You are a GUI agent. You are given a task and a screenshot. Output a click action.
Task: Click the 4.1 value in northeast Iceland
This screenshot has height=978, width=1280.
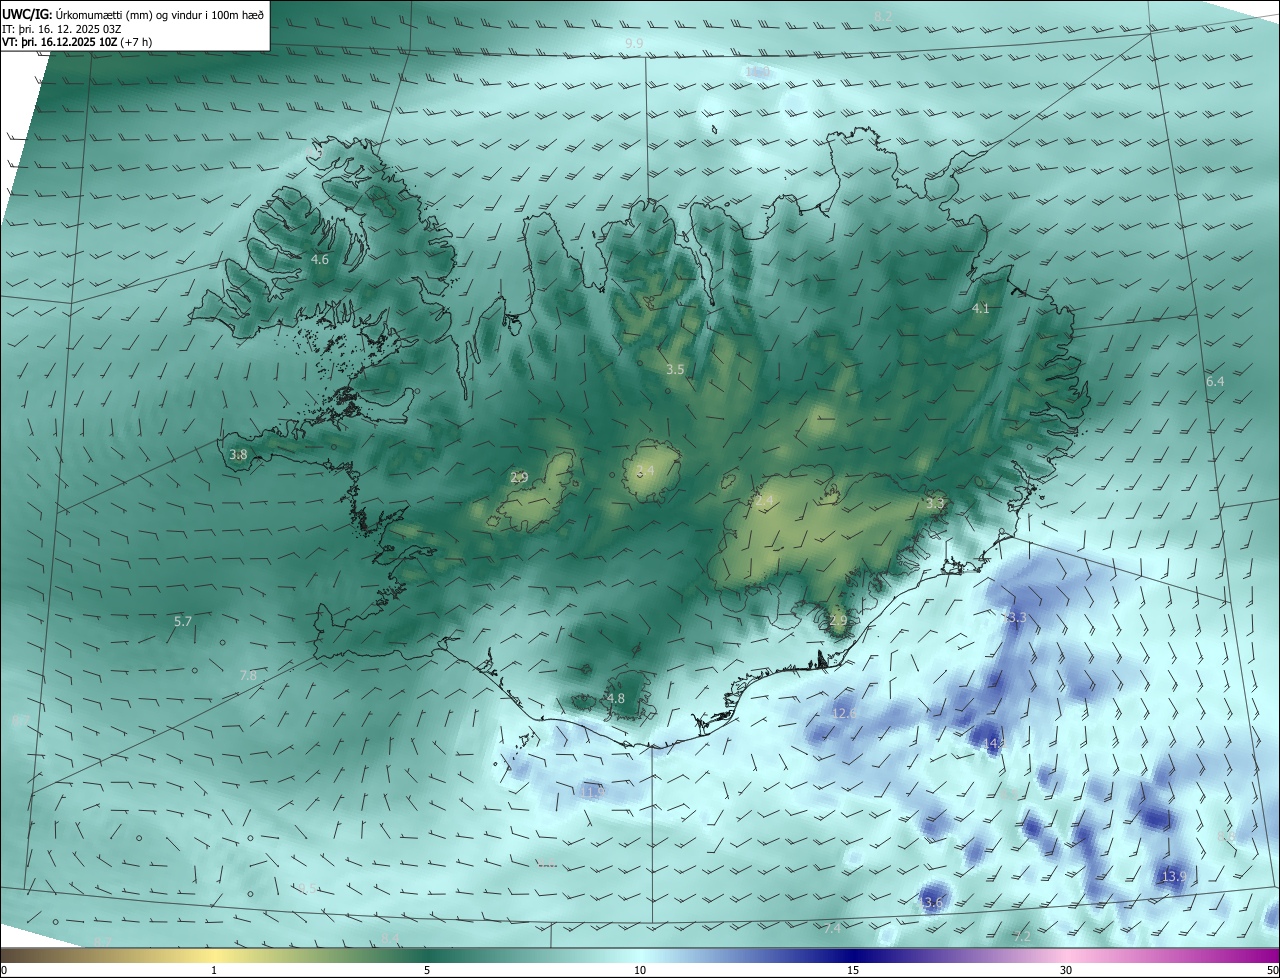[x=981, y=309]
